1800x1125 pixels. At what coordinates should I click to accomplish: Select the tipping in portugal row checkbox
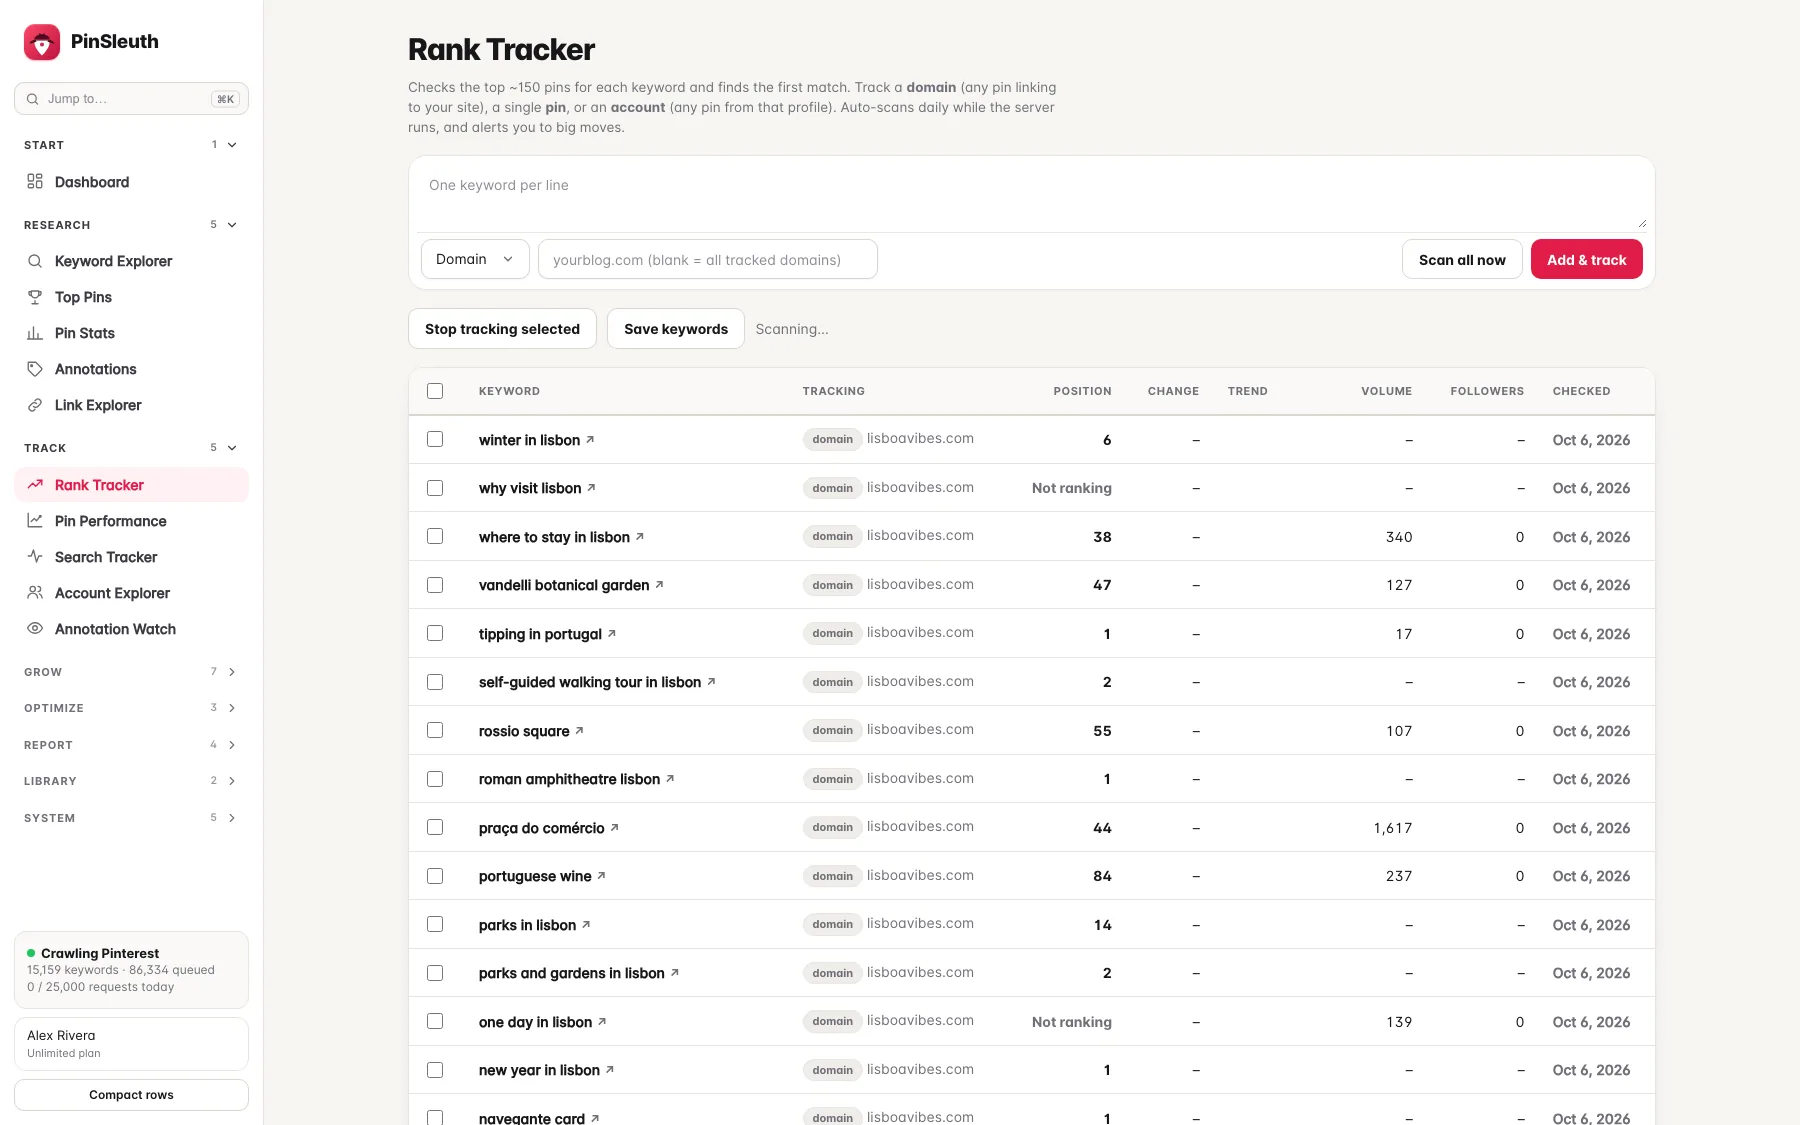435,633
